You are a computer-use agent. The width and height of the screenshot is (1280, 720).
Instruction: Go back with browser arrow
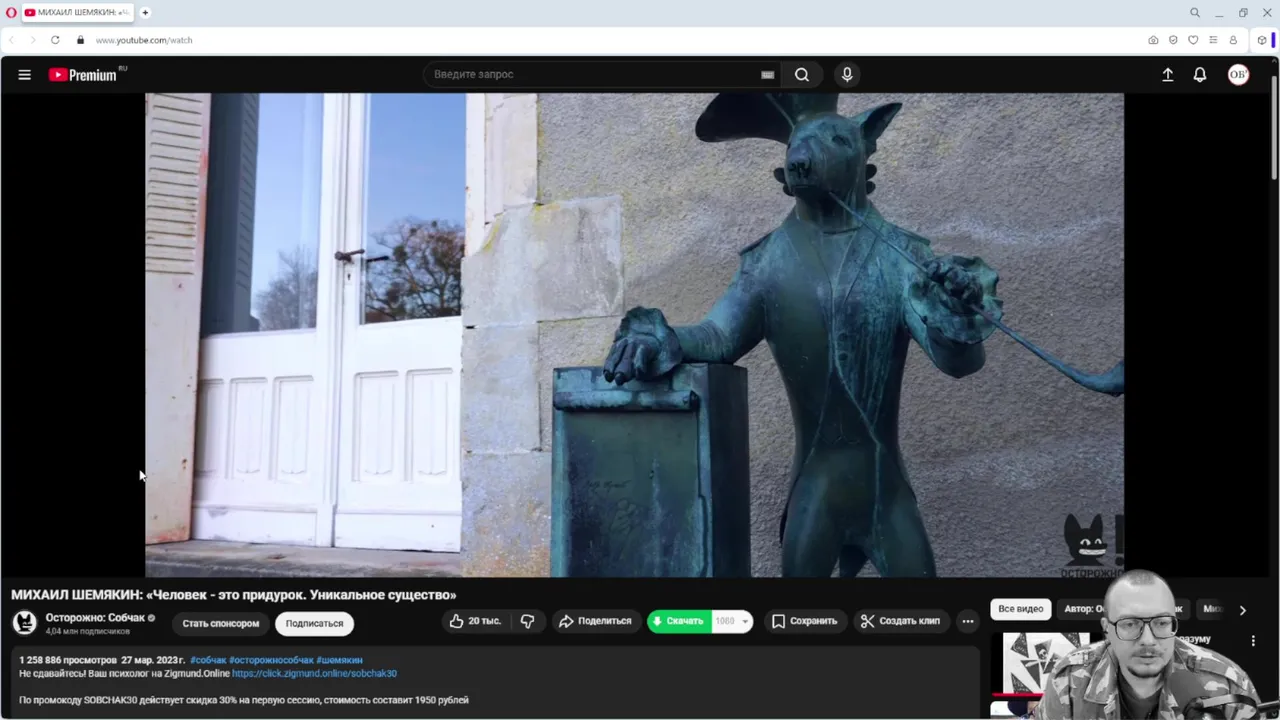(x=12, y=40)
